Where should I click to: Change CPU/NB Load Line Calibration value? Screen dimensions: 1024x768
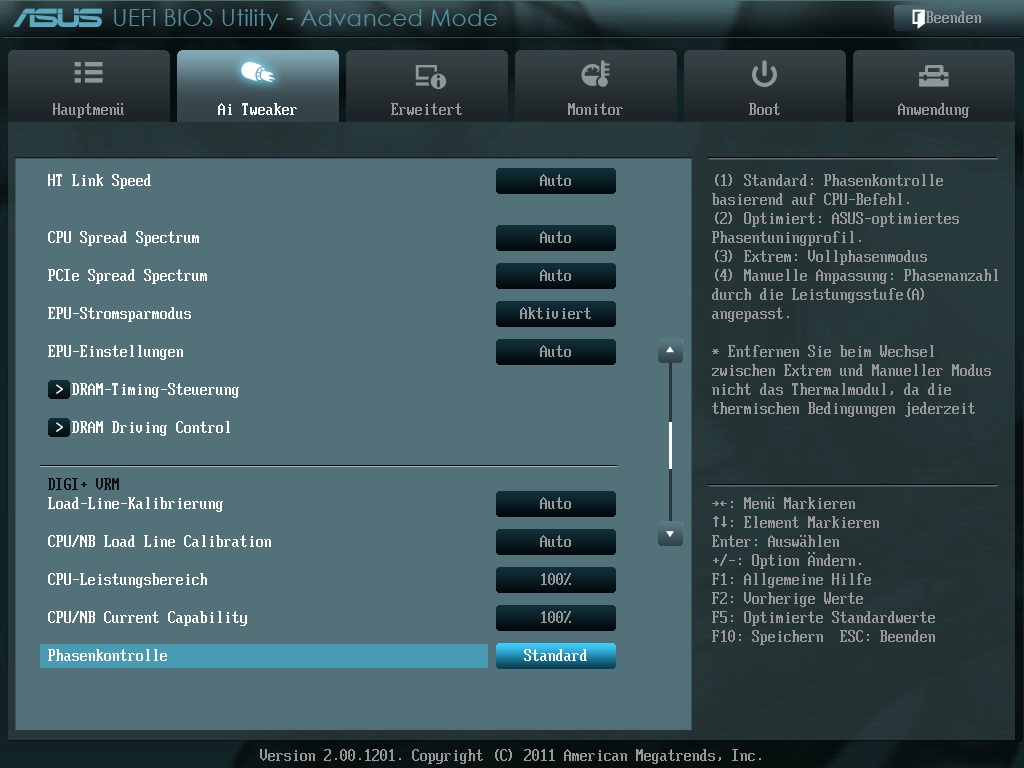pyautogui.click(x=556, y=541)
